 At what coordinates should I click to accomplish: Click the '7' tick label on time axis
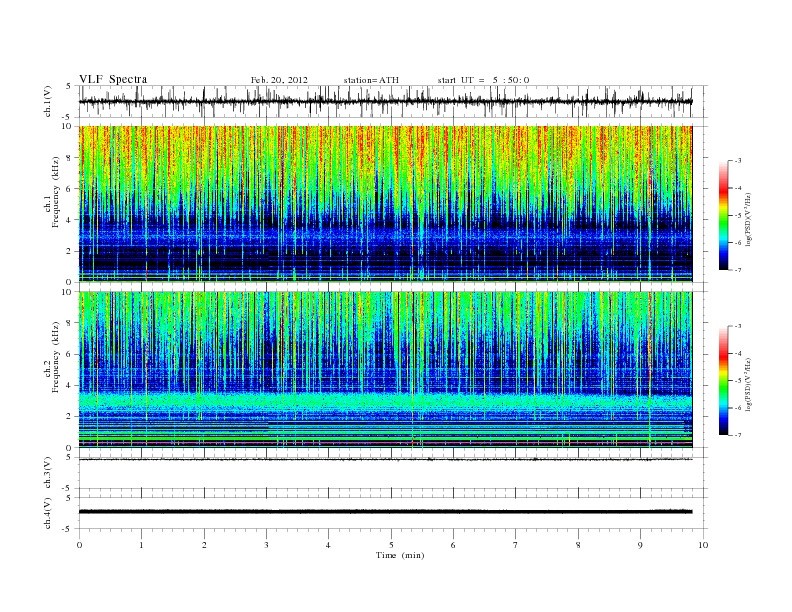click(516, 545)
